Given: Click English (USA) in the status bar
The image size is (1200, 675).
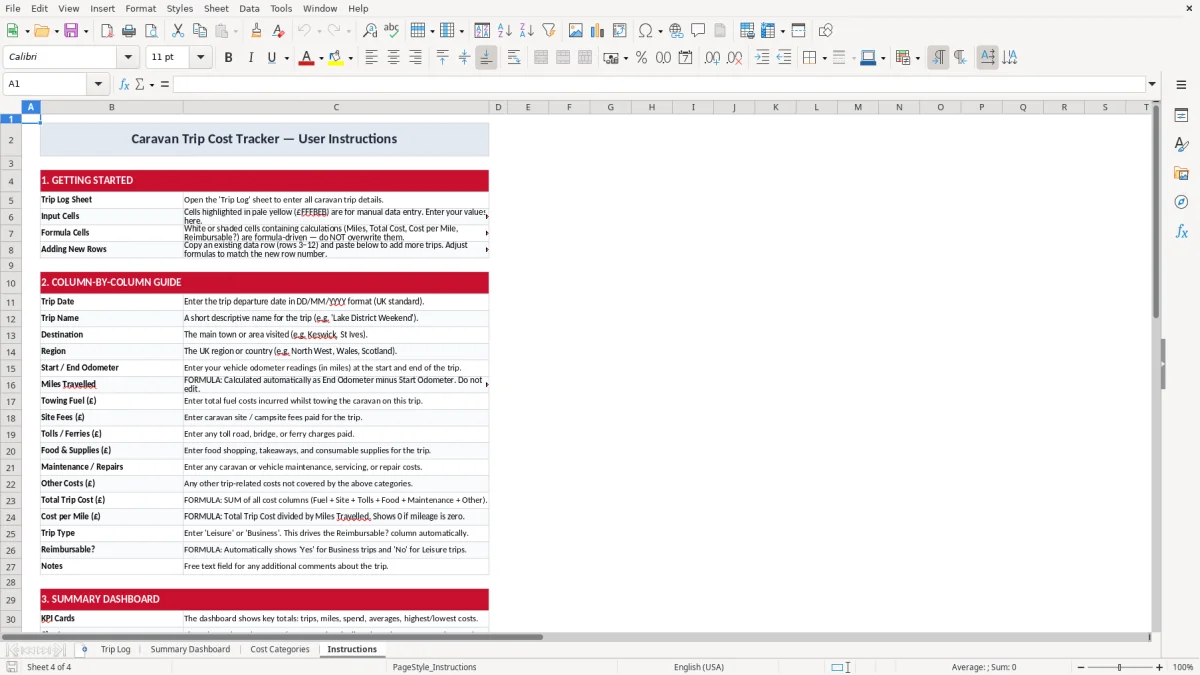Looking at the screenshot, I should (x=699, y=667).
